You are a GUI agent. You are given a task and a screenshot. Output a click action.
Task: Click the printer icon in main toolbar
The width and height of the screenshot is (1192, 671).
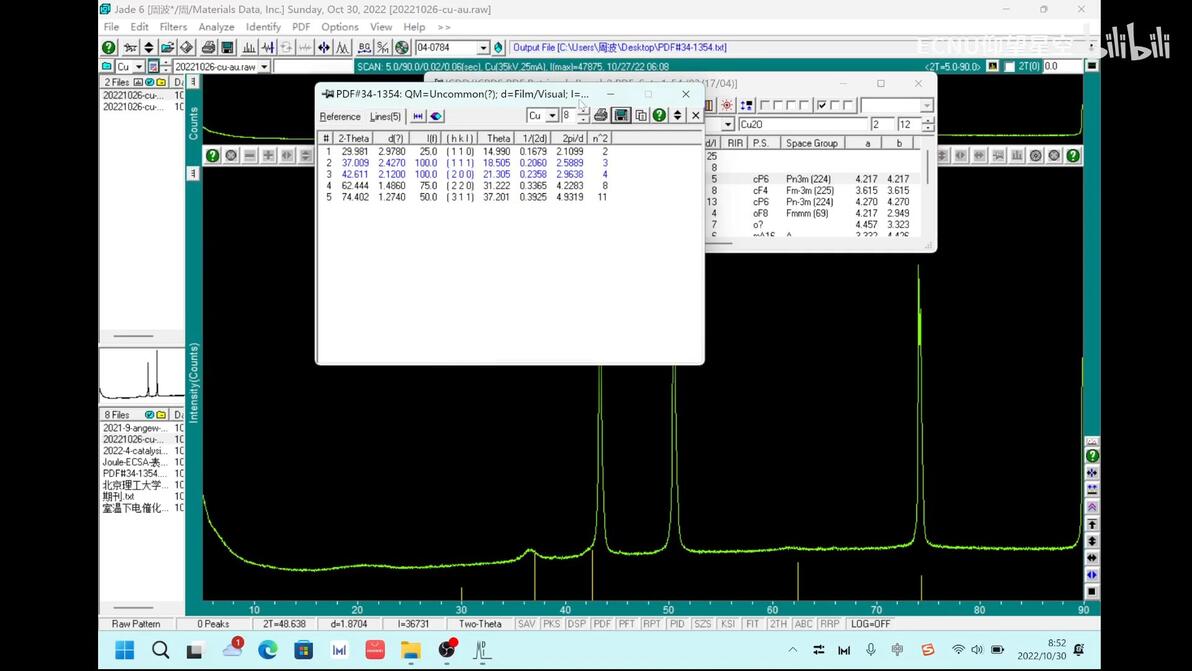tap(208, 48)
